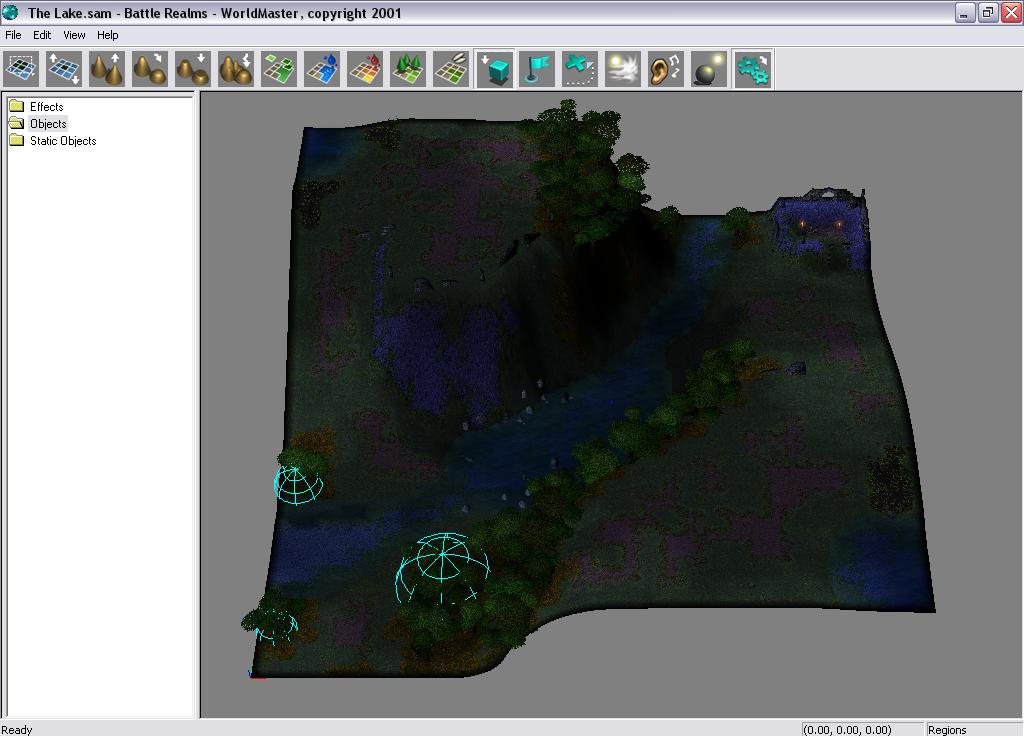Open the ear sound tool

(x=666, y=69)
